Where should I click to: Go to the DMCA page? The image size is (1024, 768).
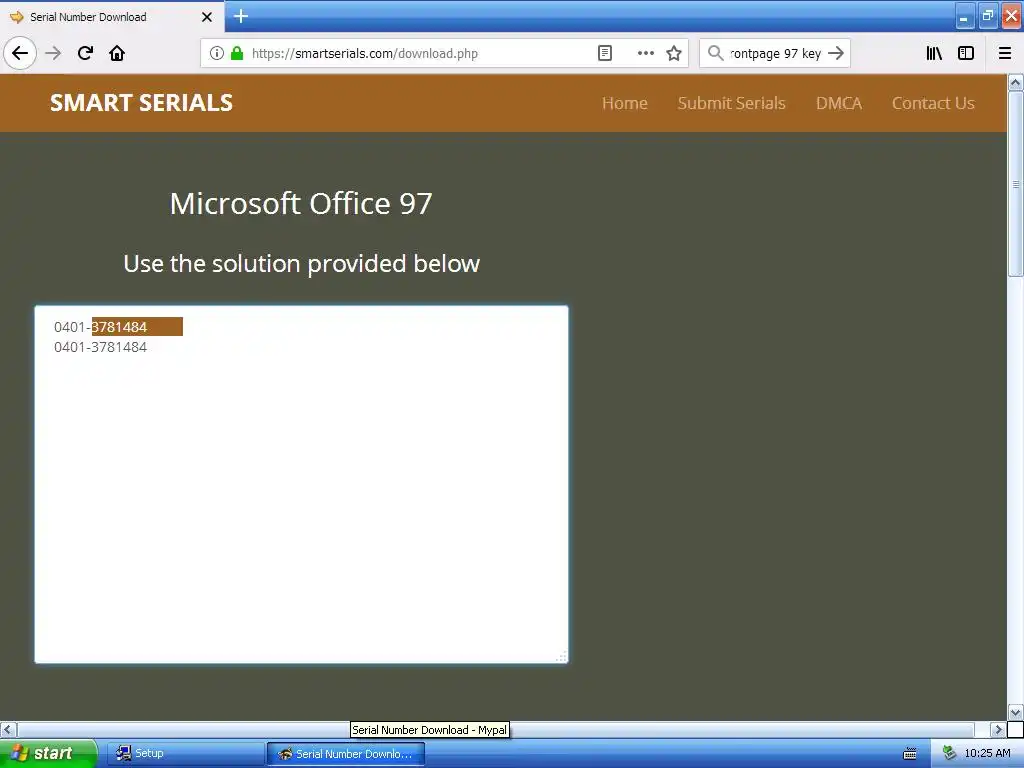pos(839,103)
